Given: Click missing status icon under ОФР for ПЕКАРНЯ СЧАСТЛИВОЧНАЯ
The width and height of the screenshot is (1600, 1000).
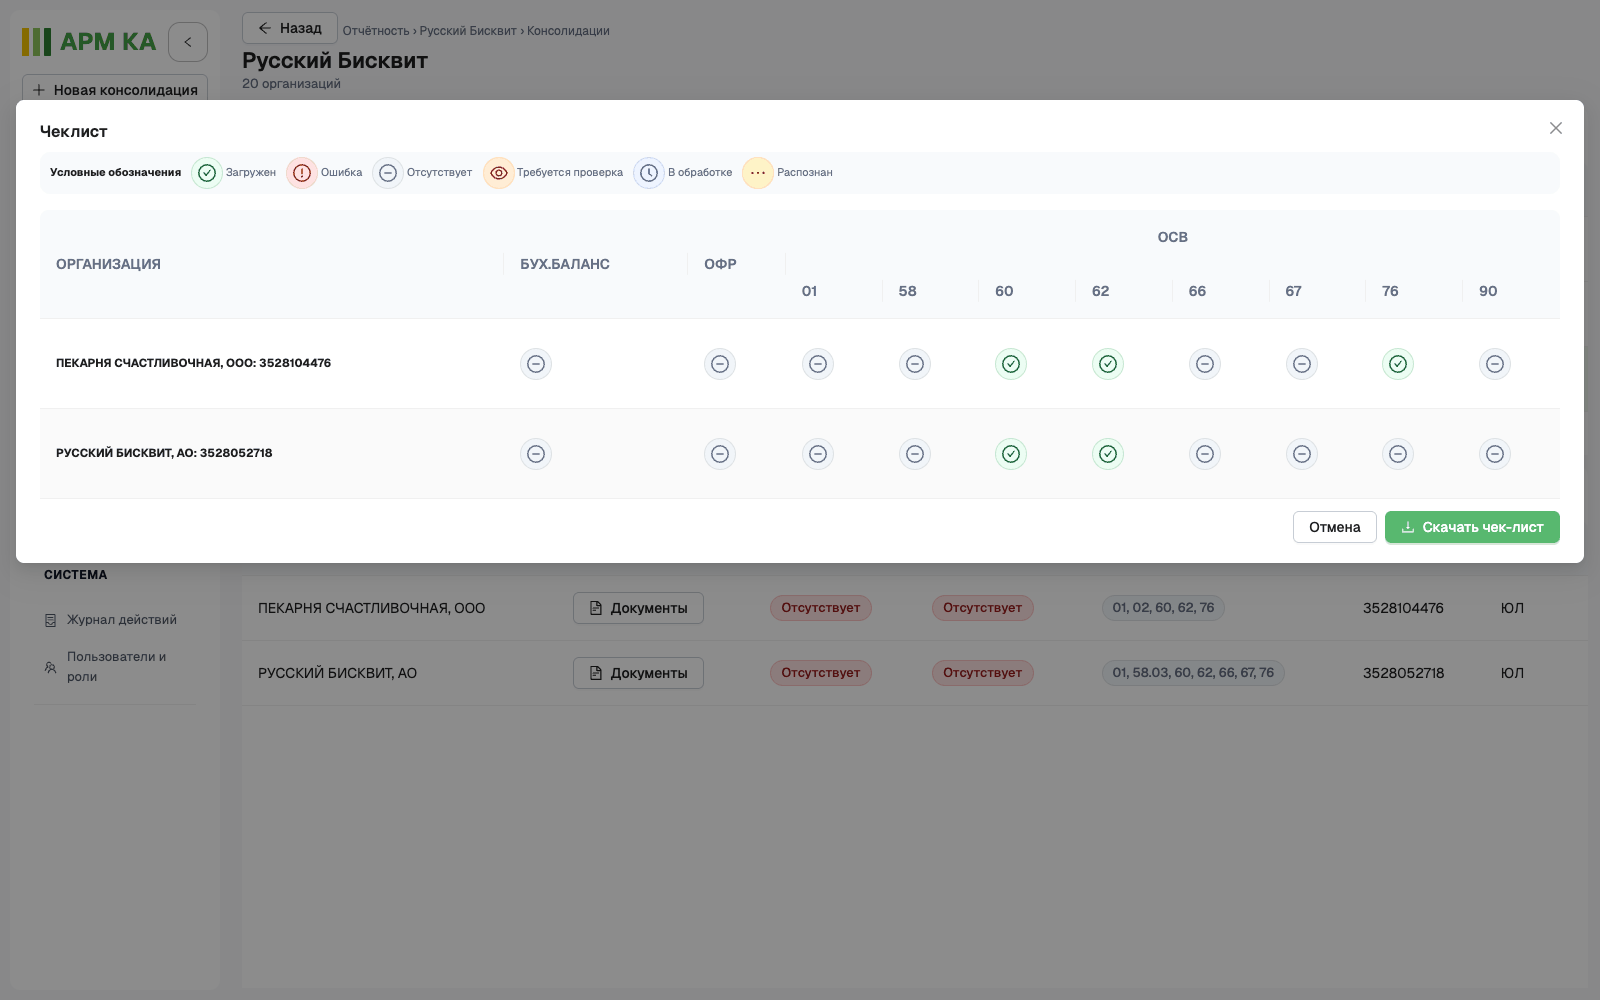Looking at the screenshot, I should point(720,364).
